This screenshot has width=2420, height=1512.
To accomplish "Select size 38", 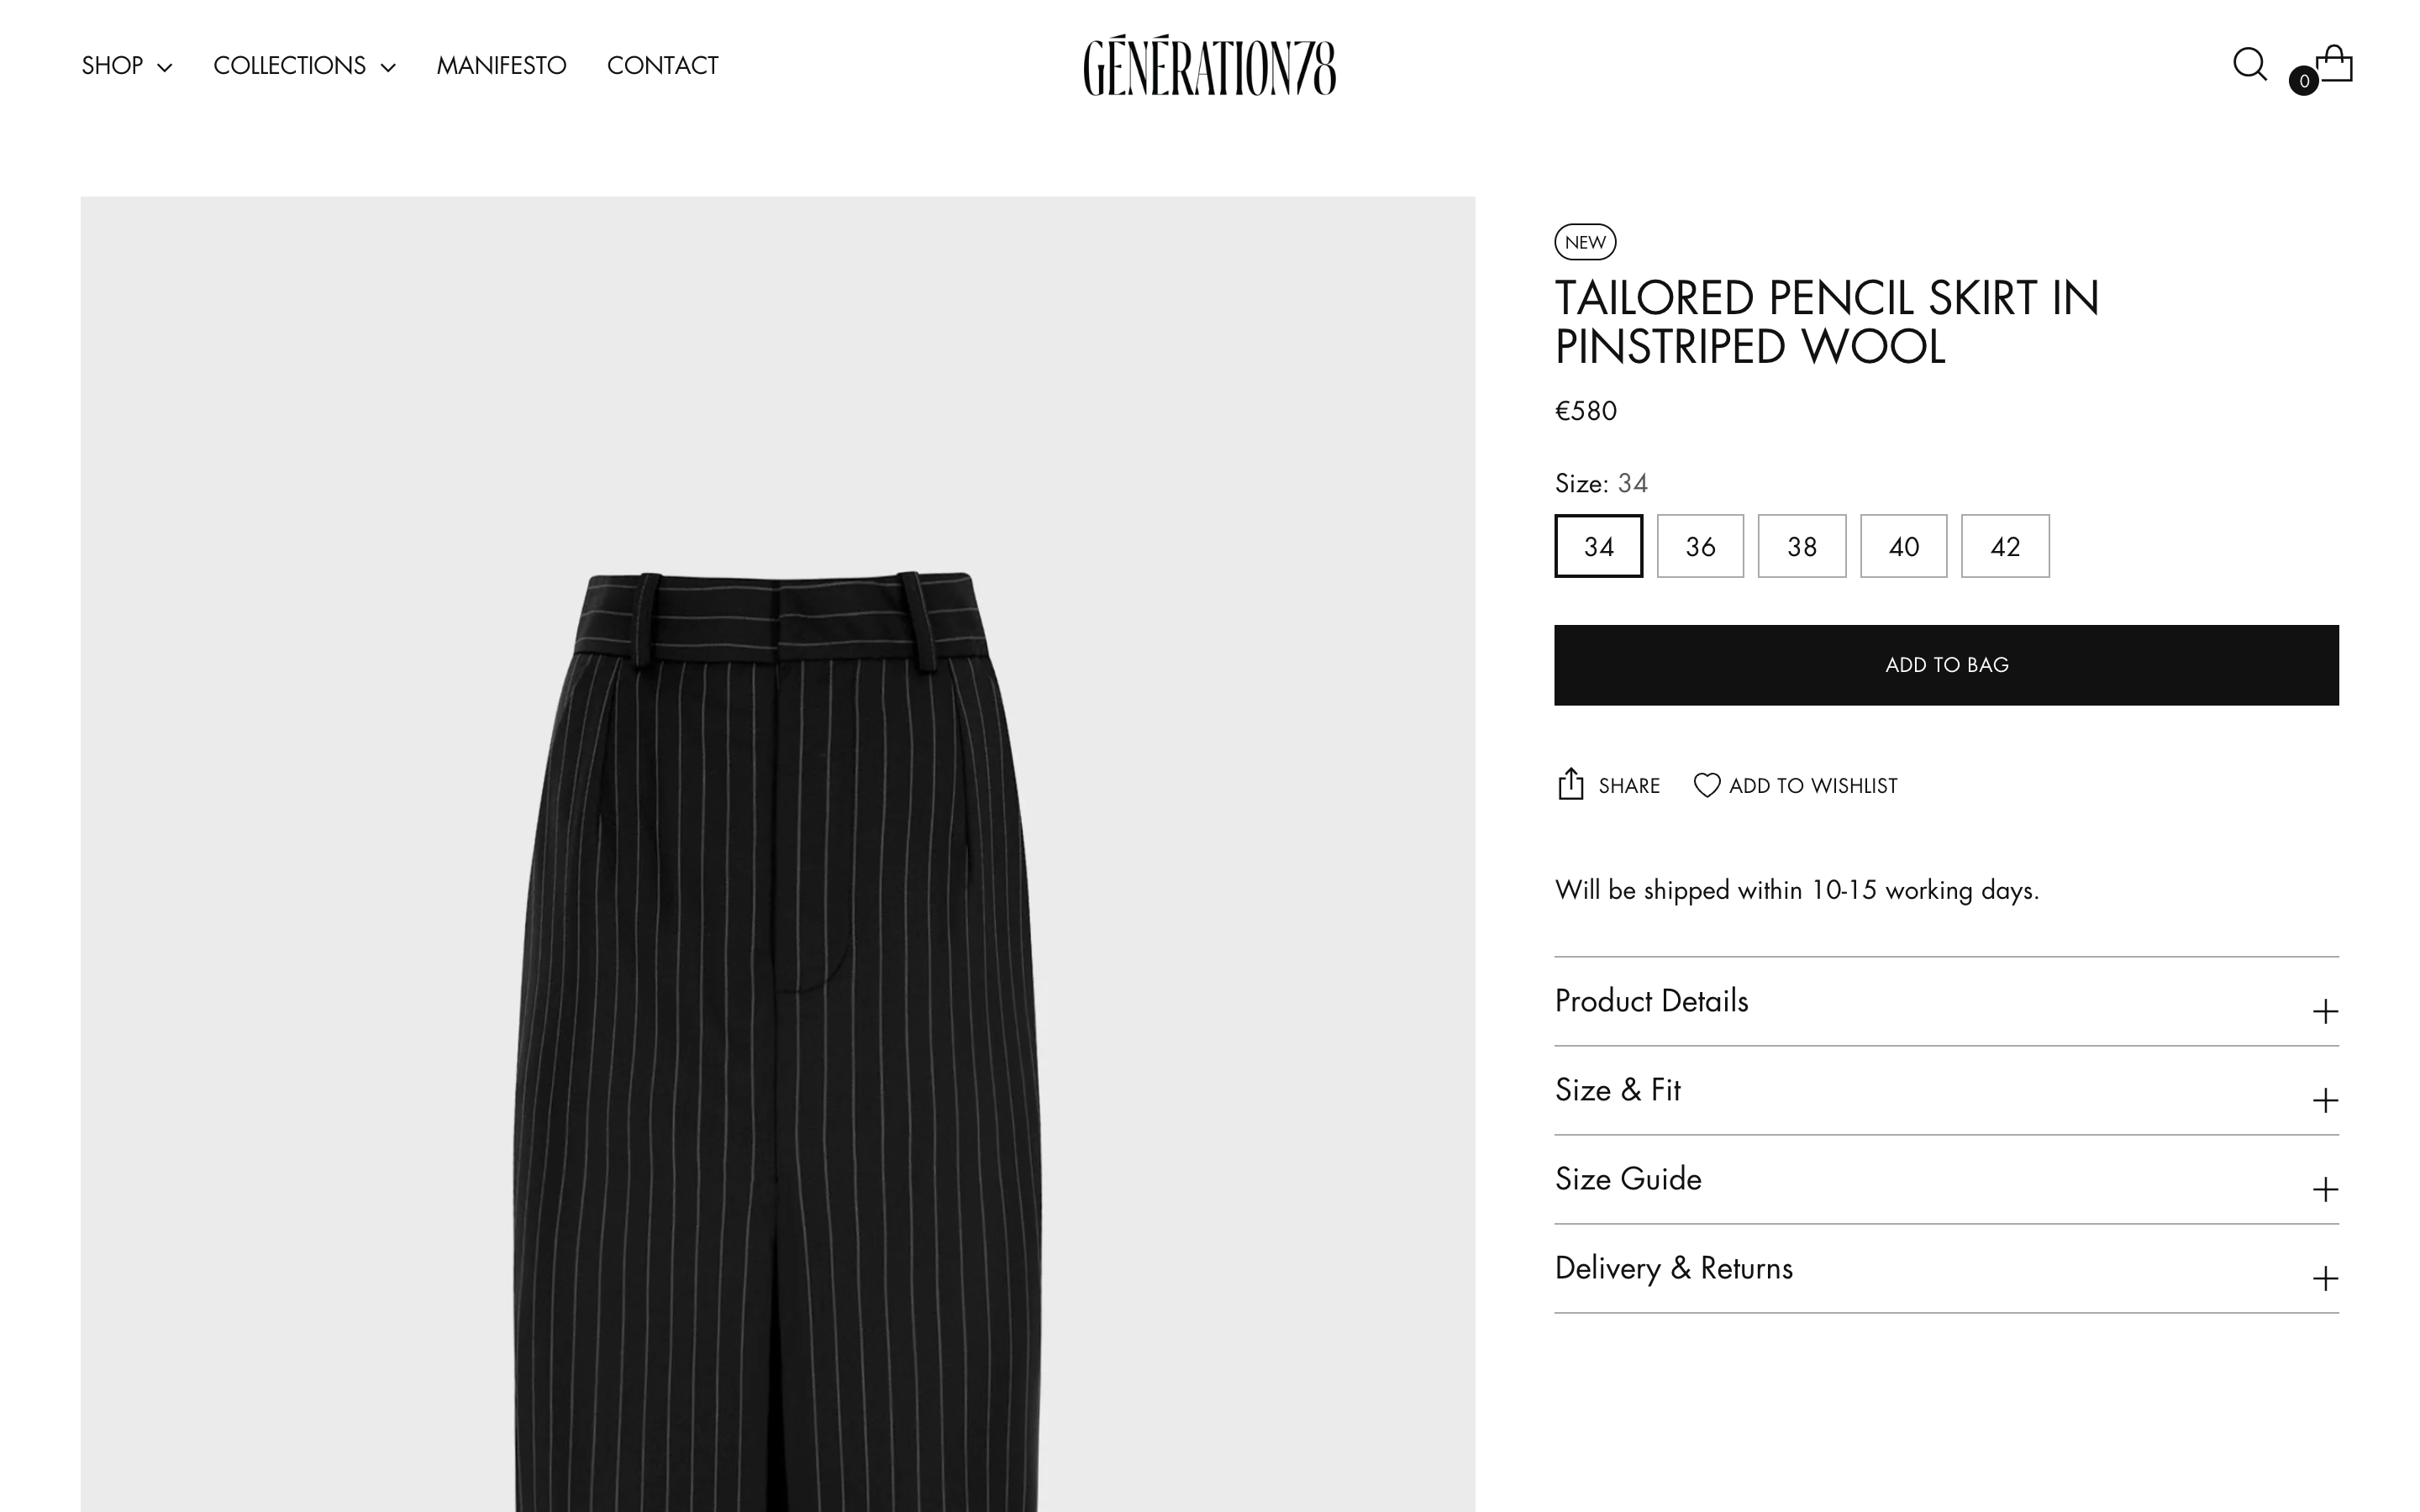I will 1802,546.
